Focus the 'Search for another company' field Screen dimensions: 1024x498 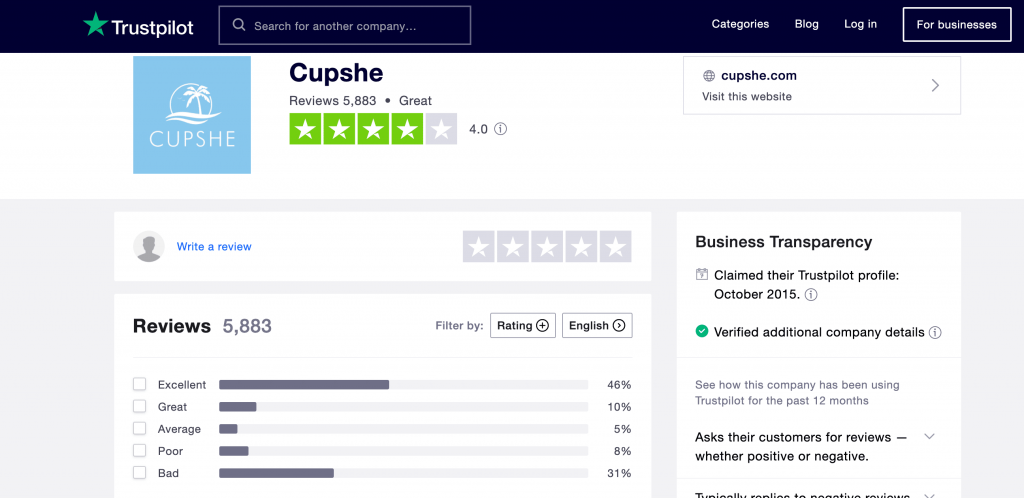pos(345,25)
